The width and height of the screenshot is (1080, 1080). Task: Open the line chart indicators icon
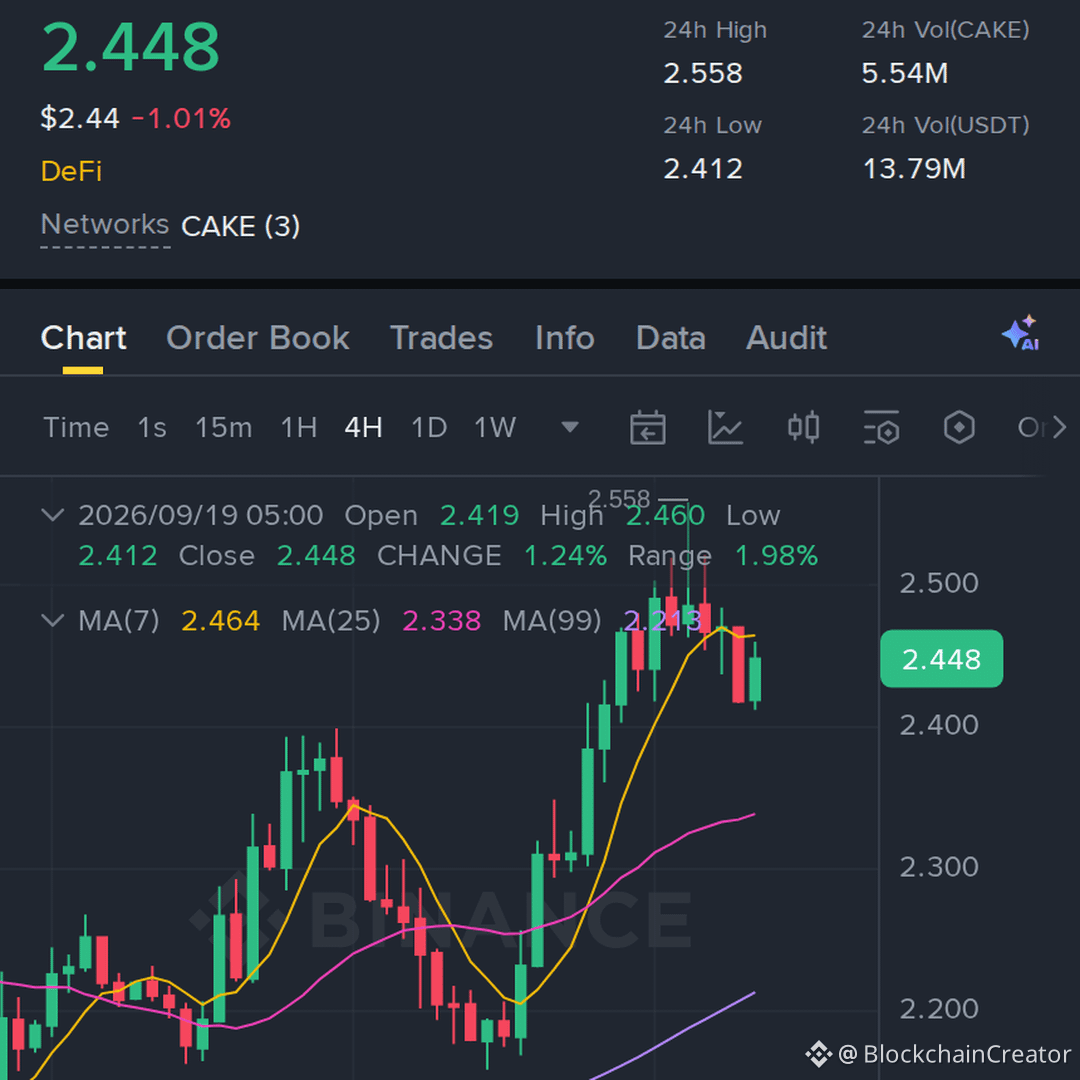[725, 427]
